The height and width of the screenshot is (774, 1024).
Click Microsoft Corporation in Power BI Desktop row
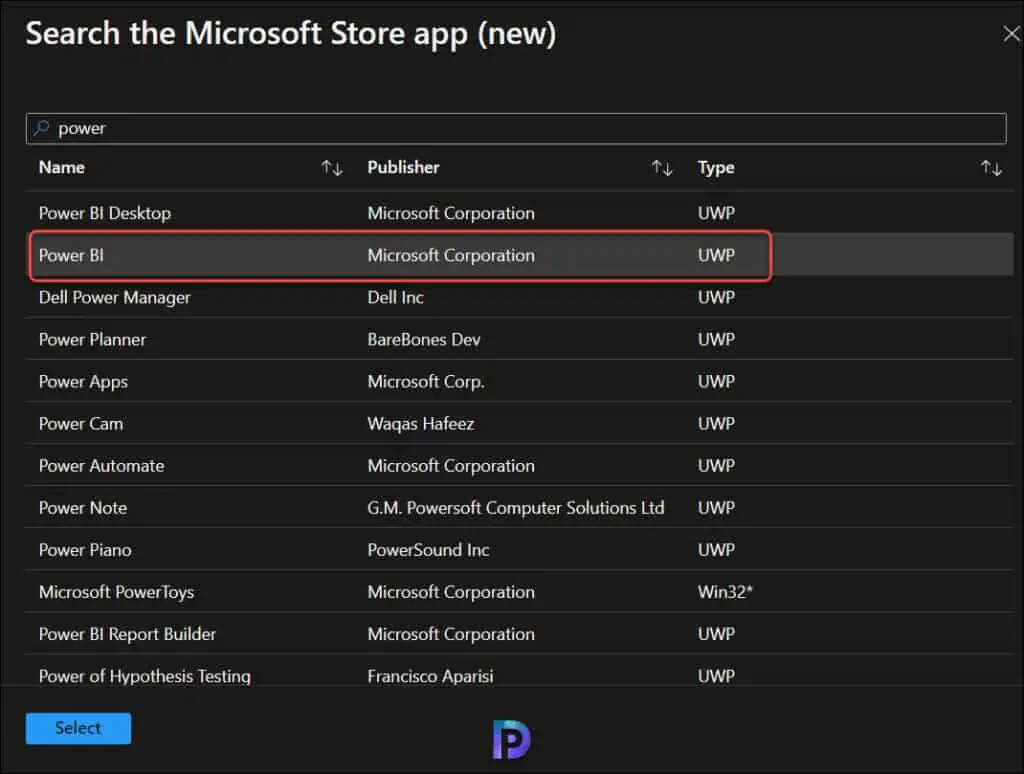pos(451,213)
